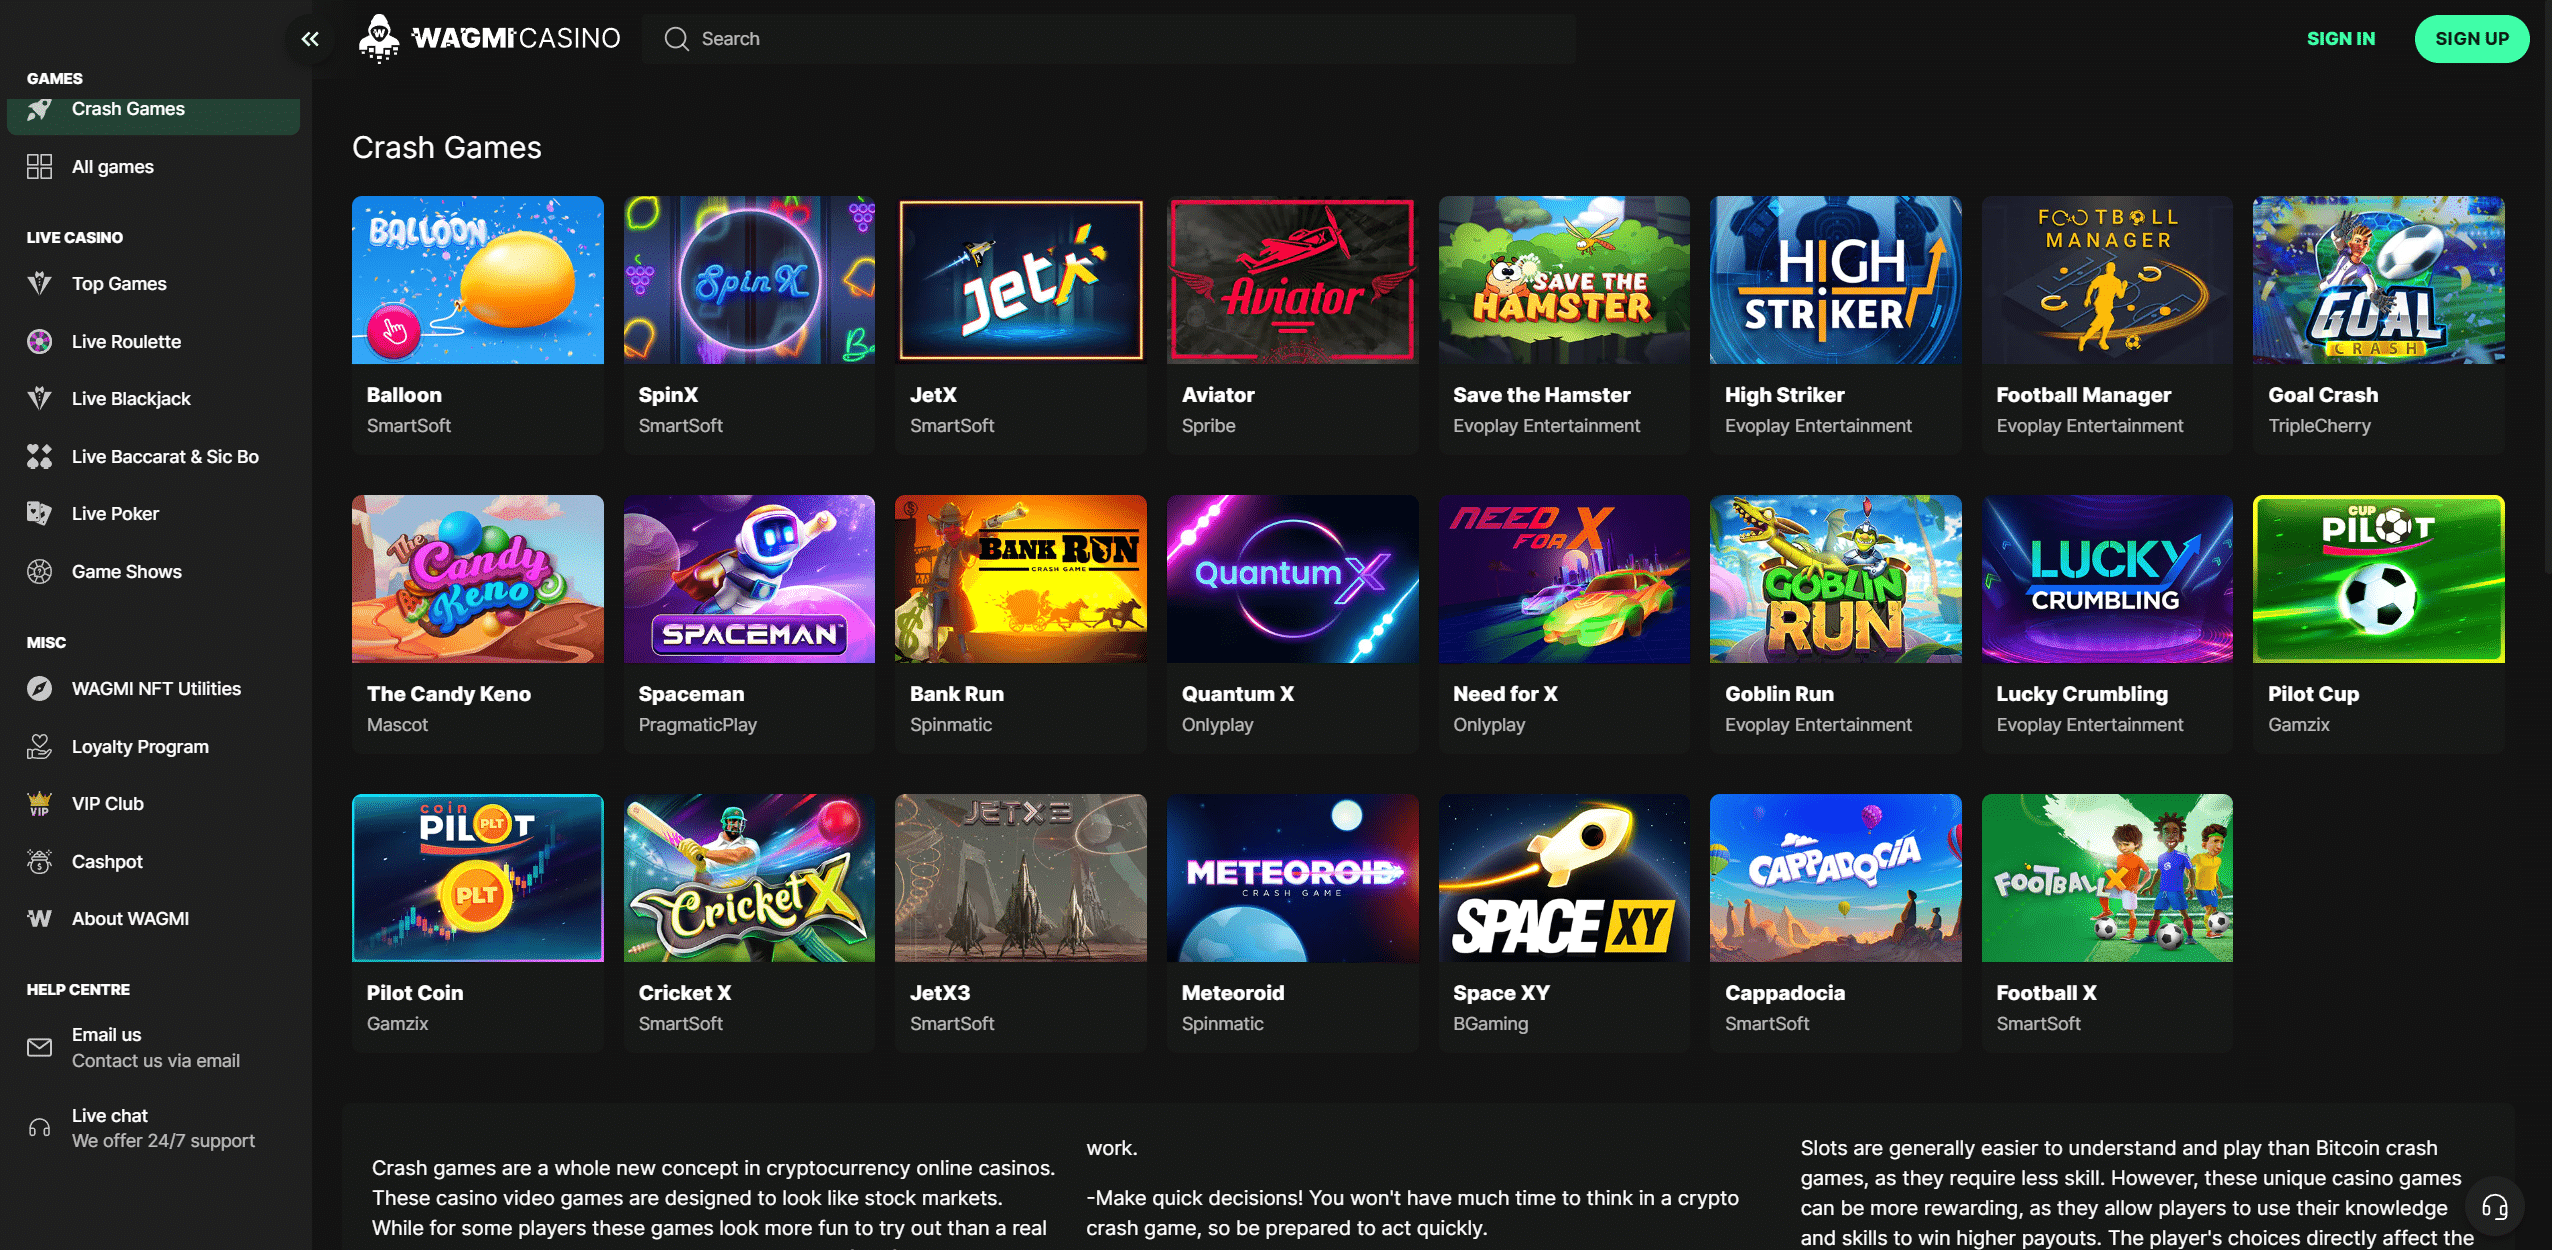
Task: Open the JetX3 thumbnail
Action: 1021,878
